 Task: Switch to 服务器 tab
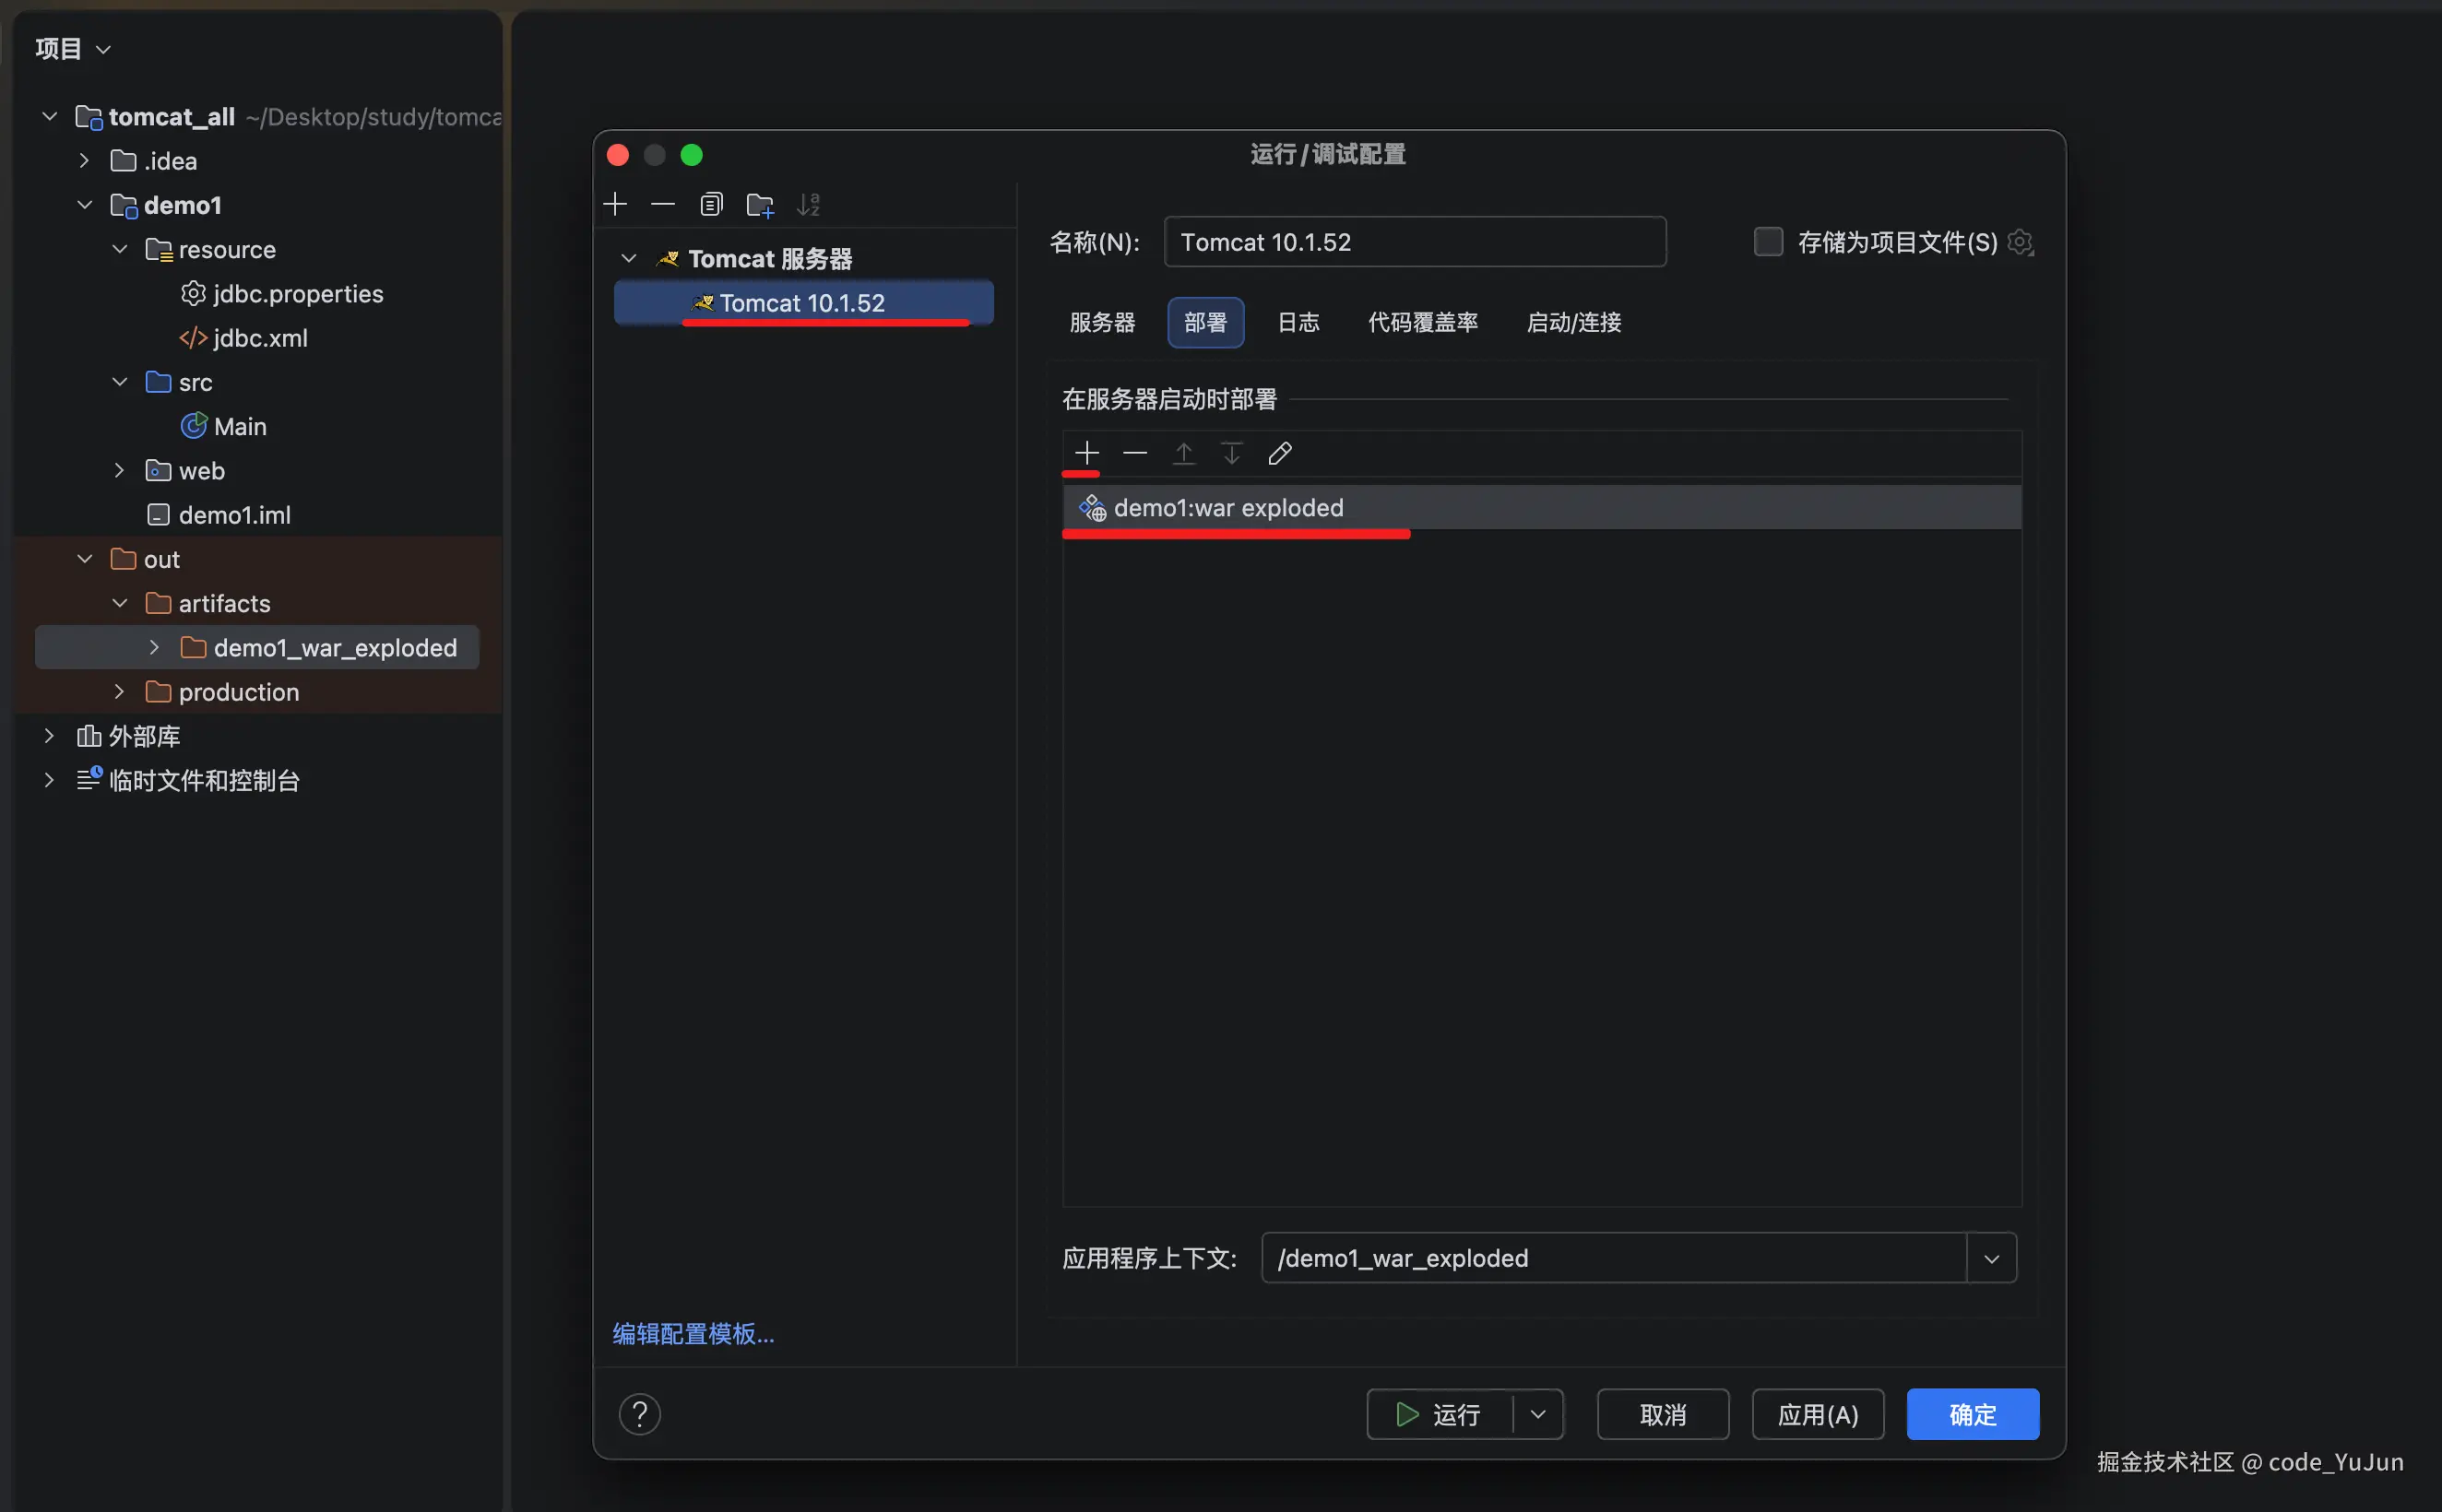[x=1102, y=322]
